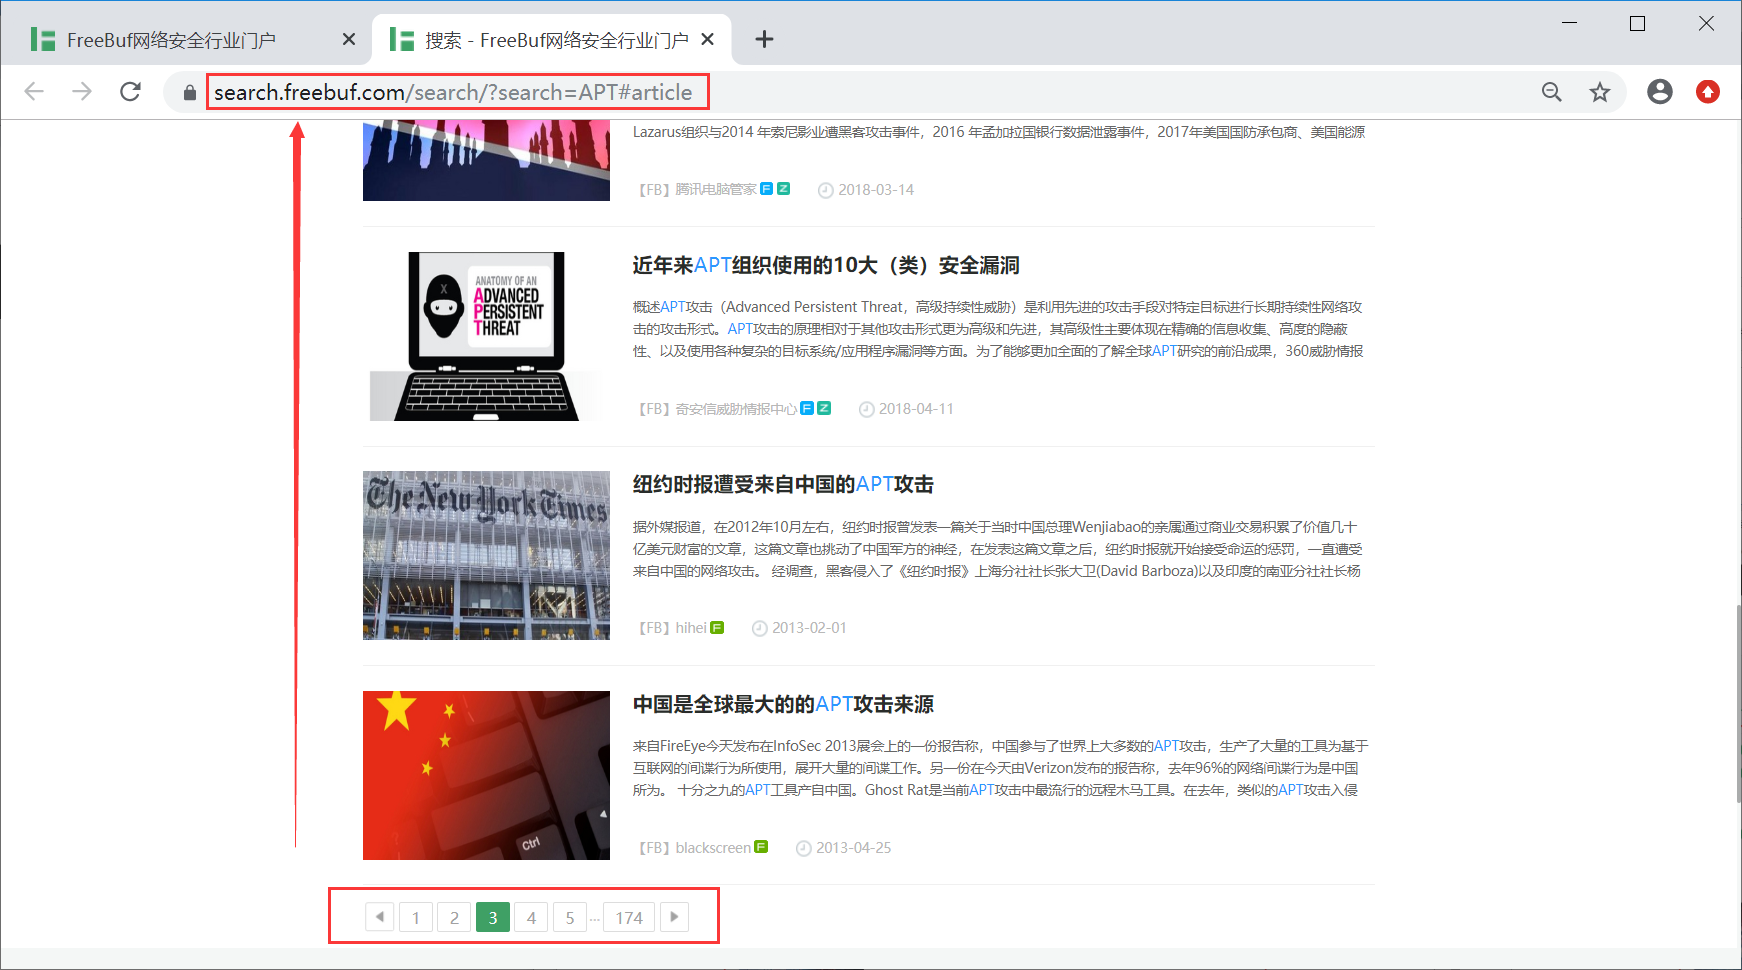Click the date text 2018-03-14
This screenshot has width=1742, height=970.
point(876,190)
